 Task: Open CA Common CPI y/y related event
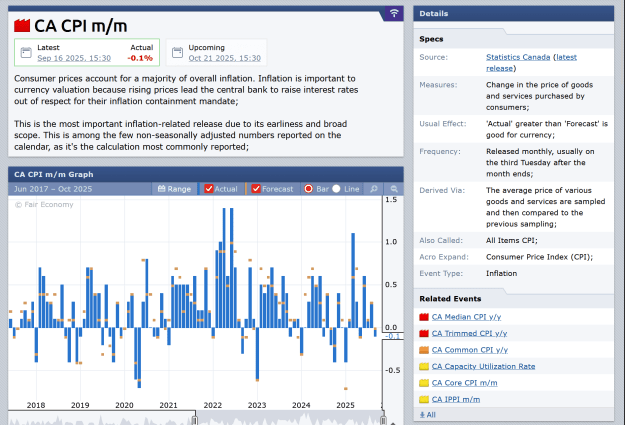coord(470,350)
